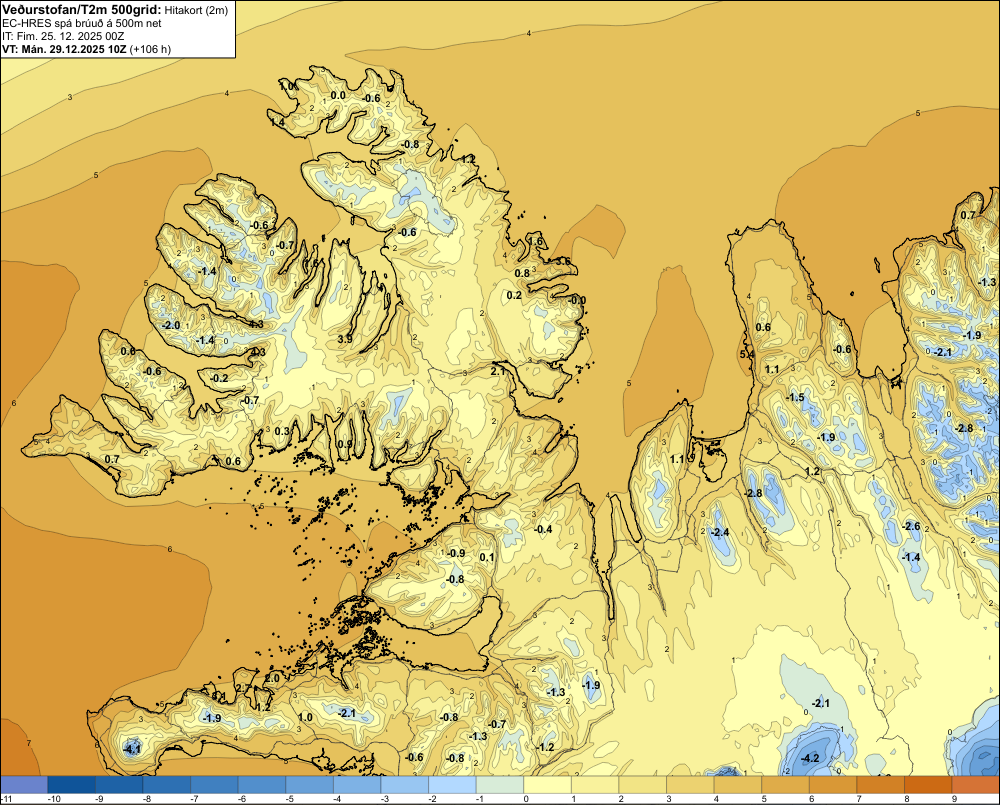Click valid time "VT: Mán. 29.12.2025 10Z"

(x=64, y=49)
